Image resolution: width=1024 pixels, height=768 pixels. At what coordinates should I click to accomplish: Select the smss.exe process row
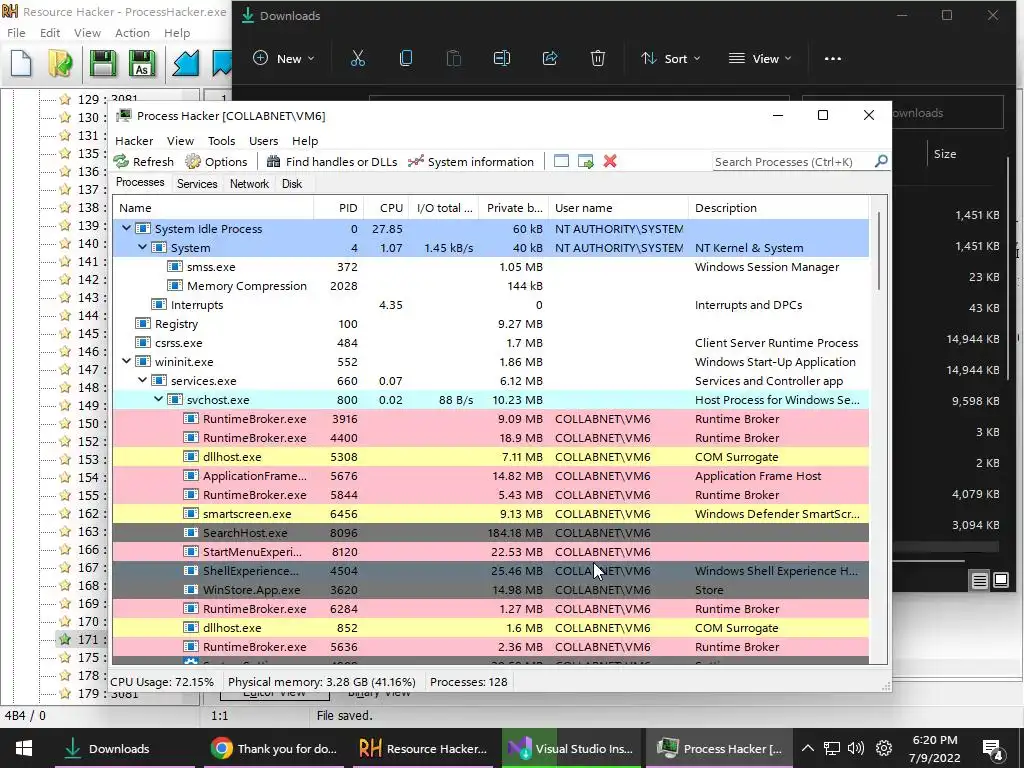pos(490,266)
